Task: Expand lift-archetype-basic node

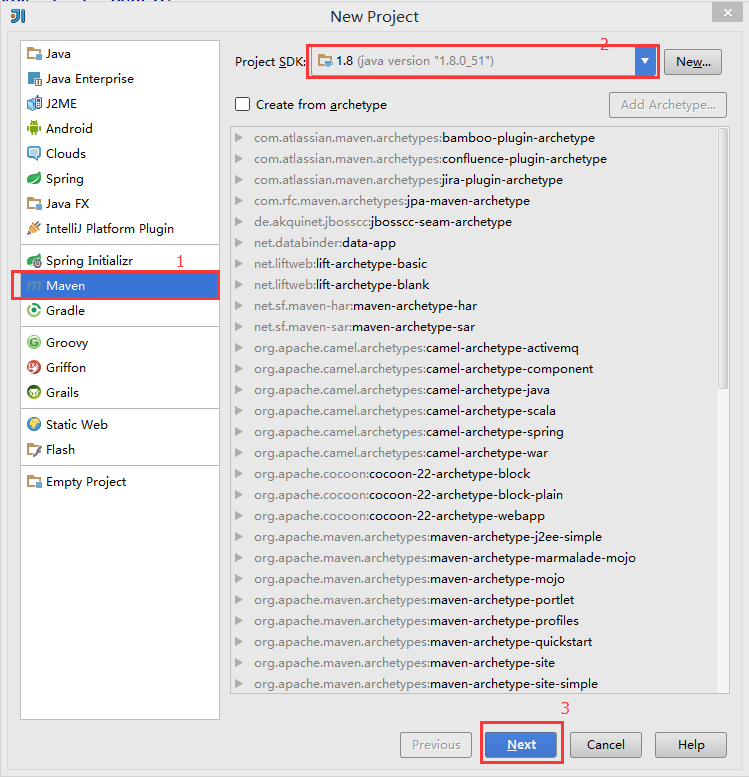Action: point(239,264)
